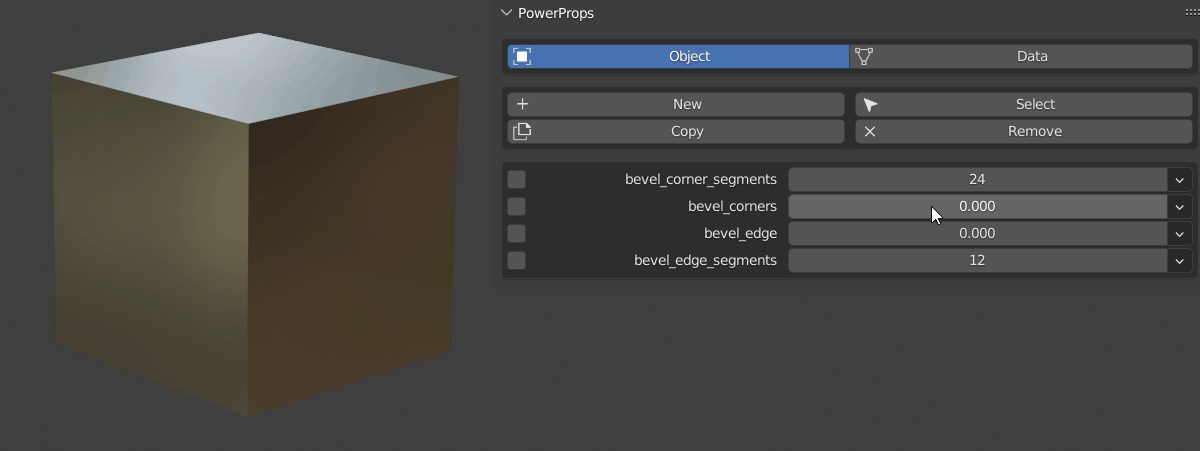Switch to the Data tab

click(x=1021, y=56)
